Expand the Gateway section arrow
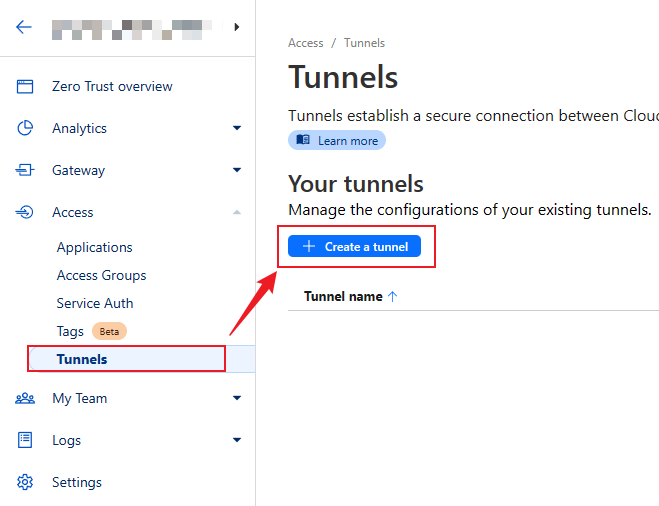This screenshot has width=659, height=506. click(x=237, y=171)
